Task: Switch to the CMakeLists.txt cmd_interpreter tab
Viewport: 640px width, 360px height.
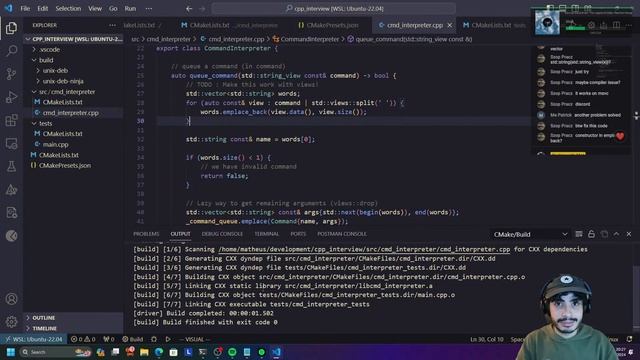Action: (x=229, y=25)
